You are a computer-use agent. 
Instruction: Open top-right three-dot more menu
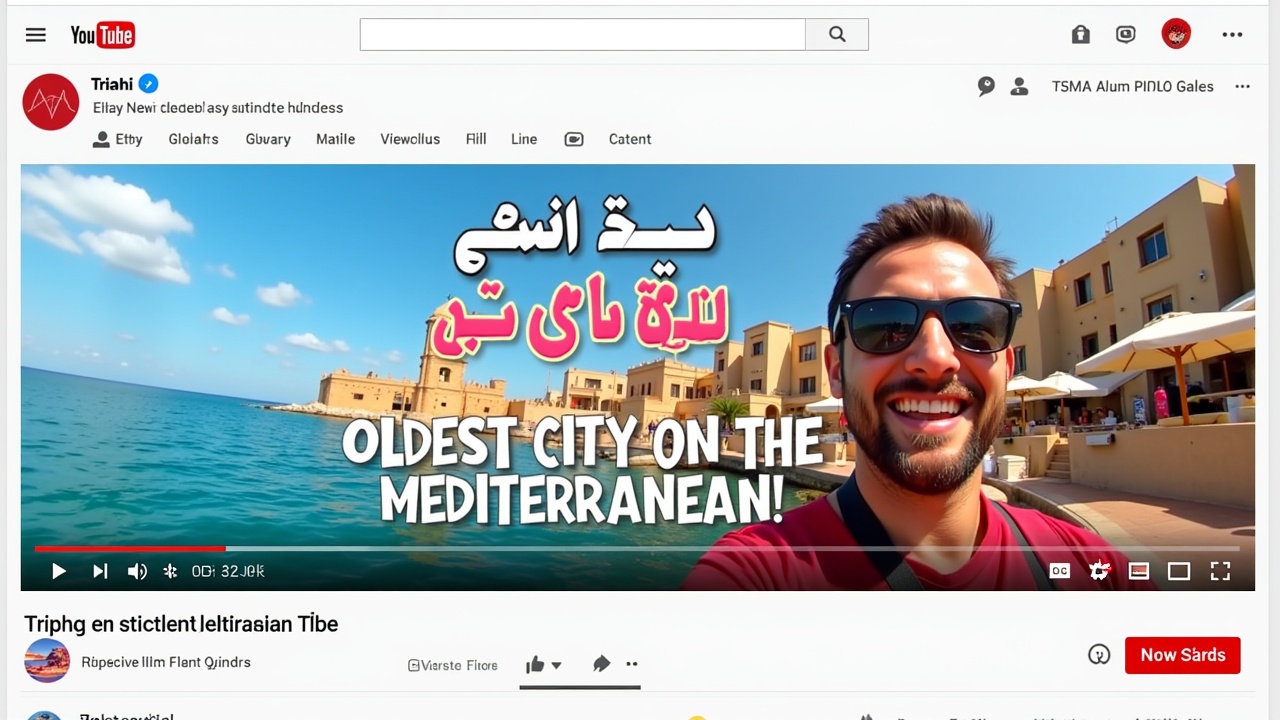pyautogui.click(x=1232, y=35)
